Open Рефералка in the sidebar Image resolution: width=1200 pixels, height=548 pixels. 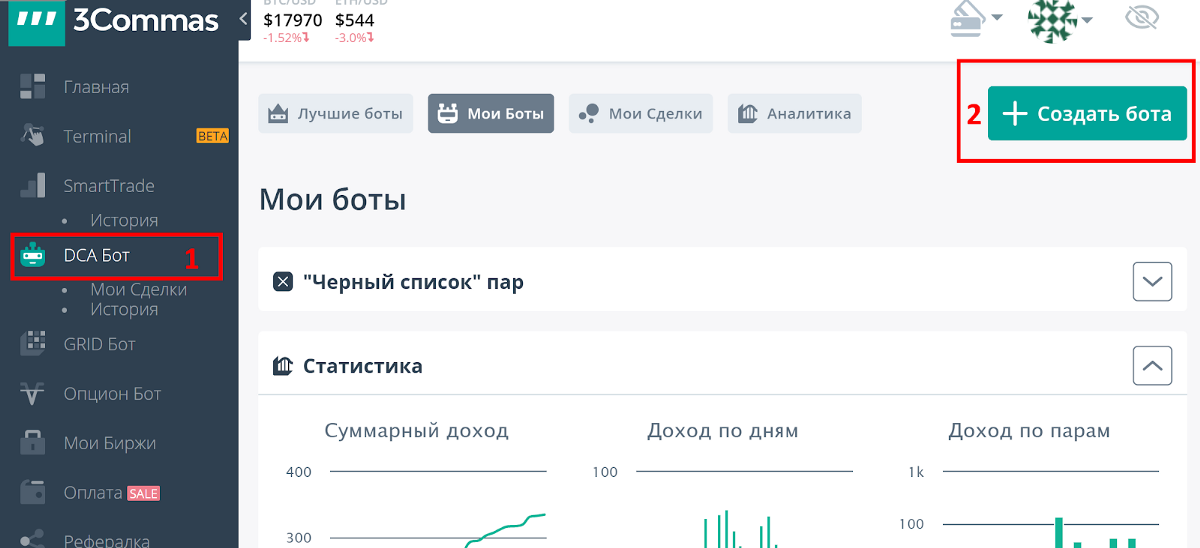coord(106,541)
